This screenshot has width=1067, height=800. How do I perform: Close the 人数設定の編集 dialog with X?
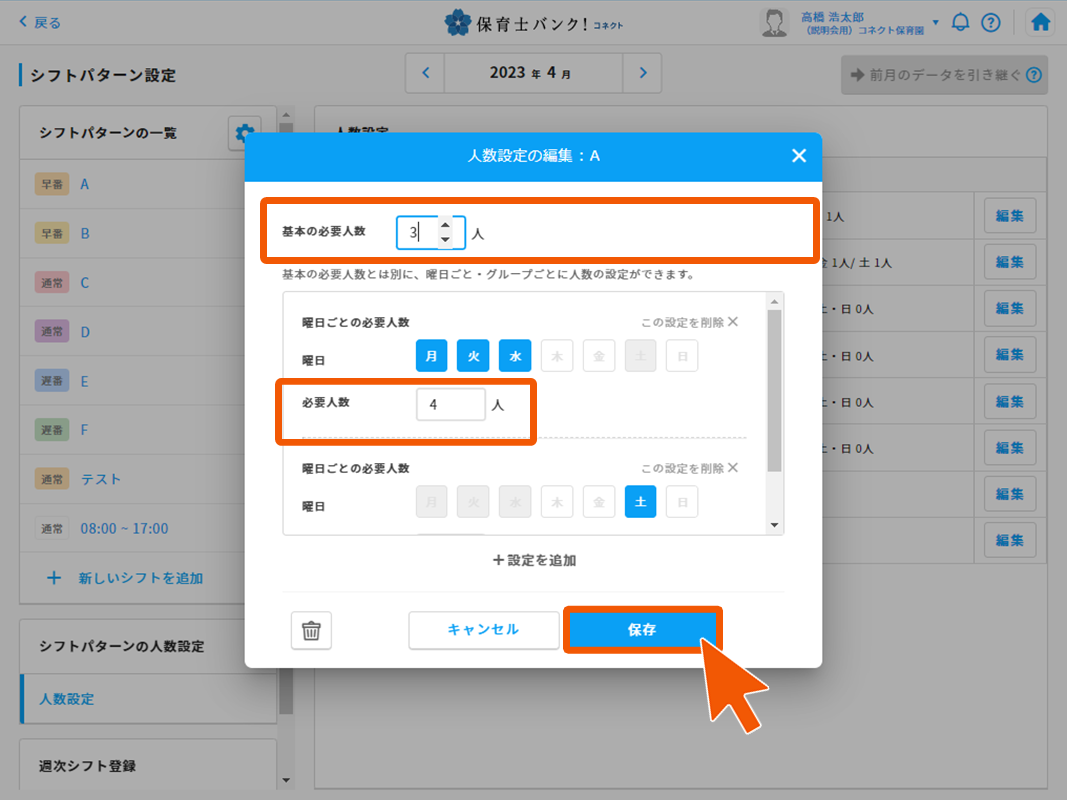[798, 155]
